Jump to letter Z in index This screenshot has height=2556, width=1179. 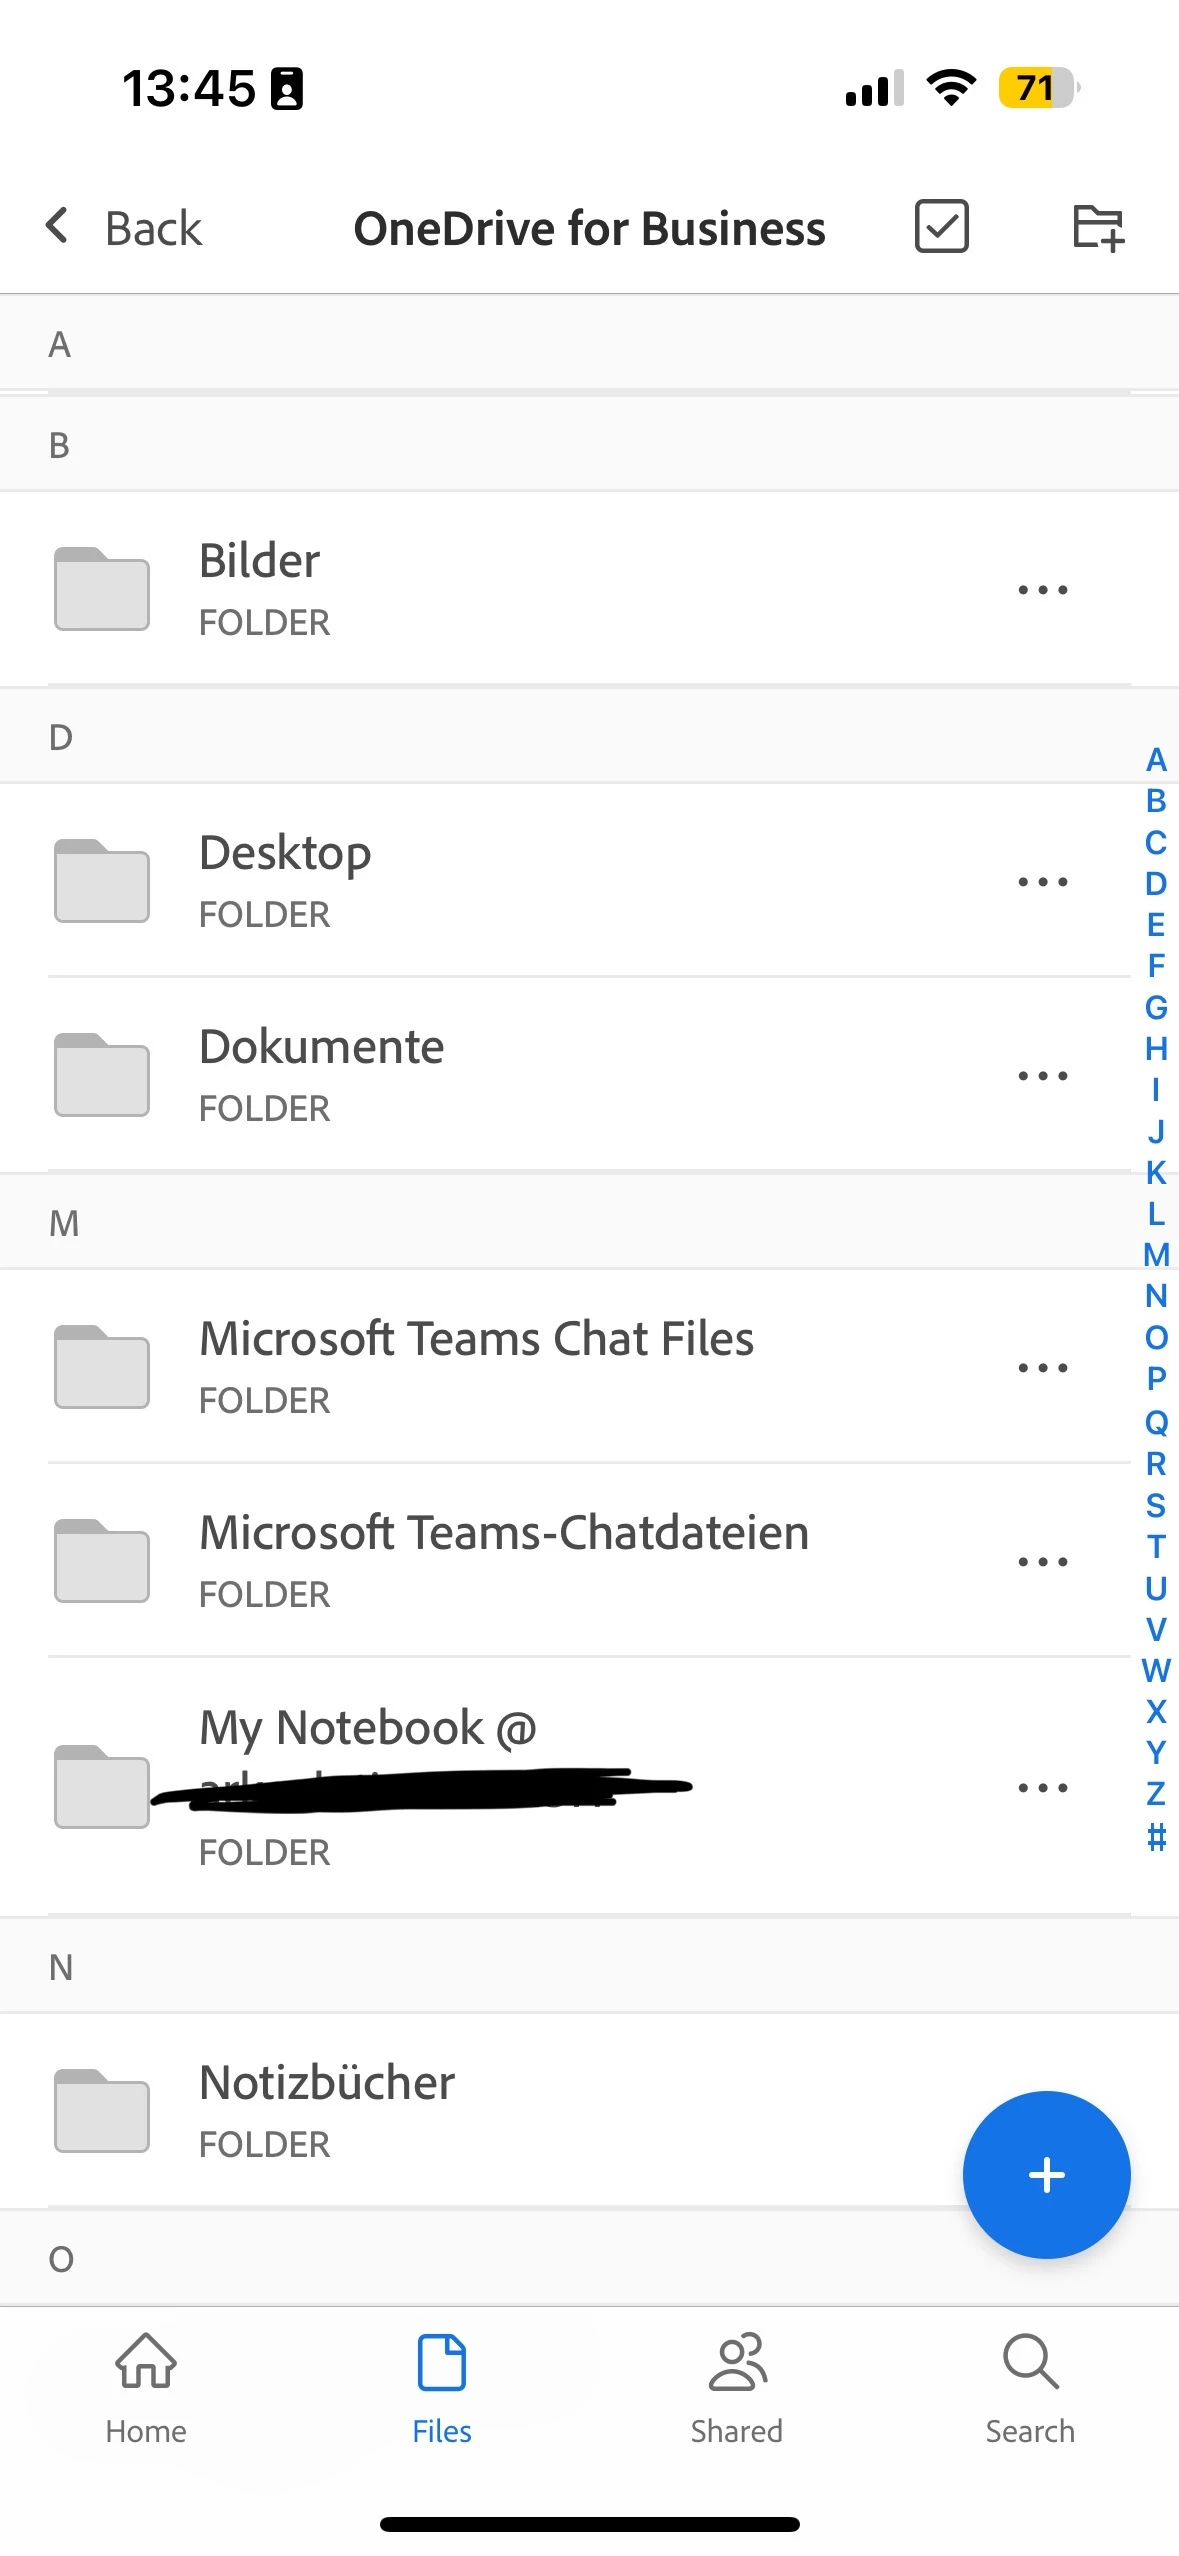pyautogui.click(x=1156, y=1794)
